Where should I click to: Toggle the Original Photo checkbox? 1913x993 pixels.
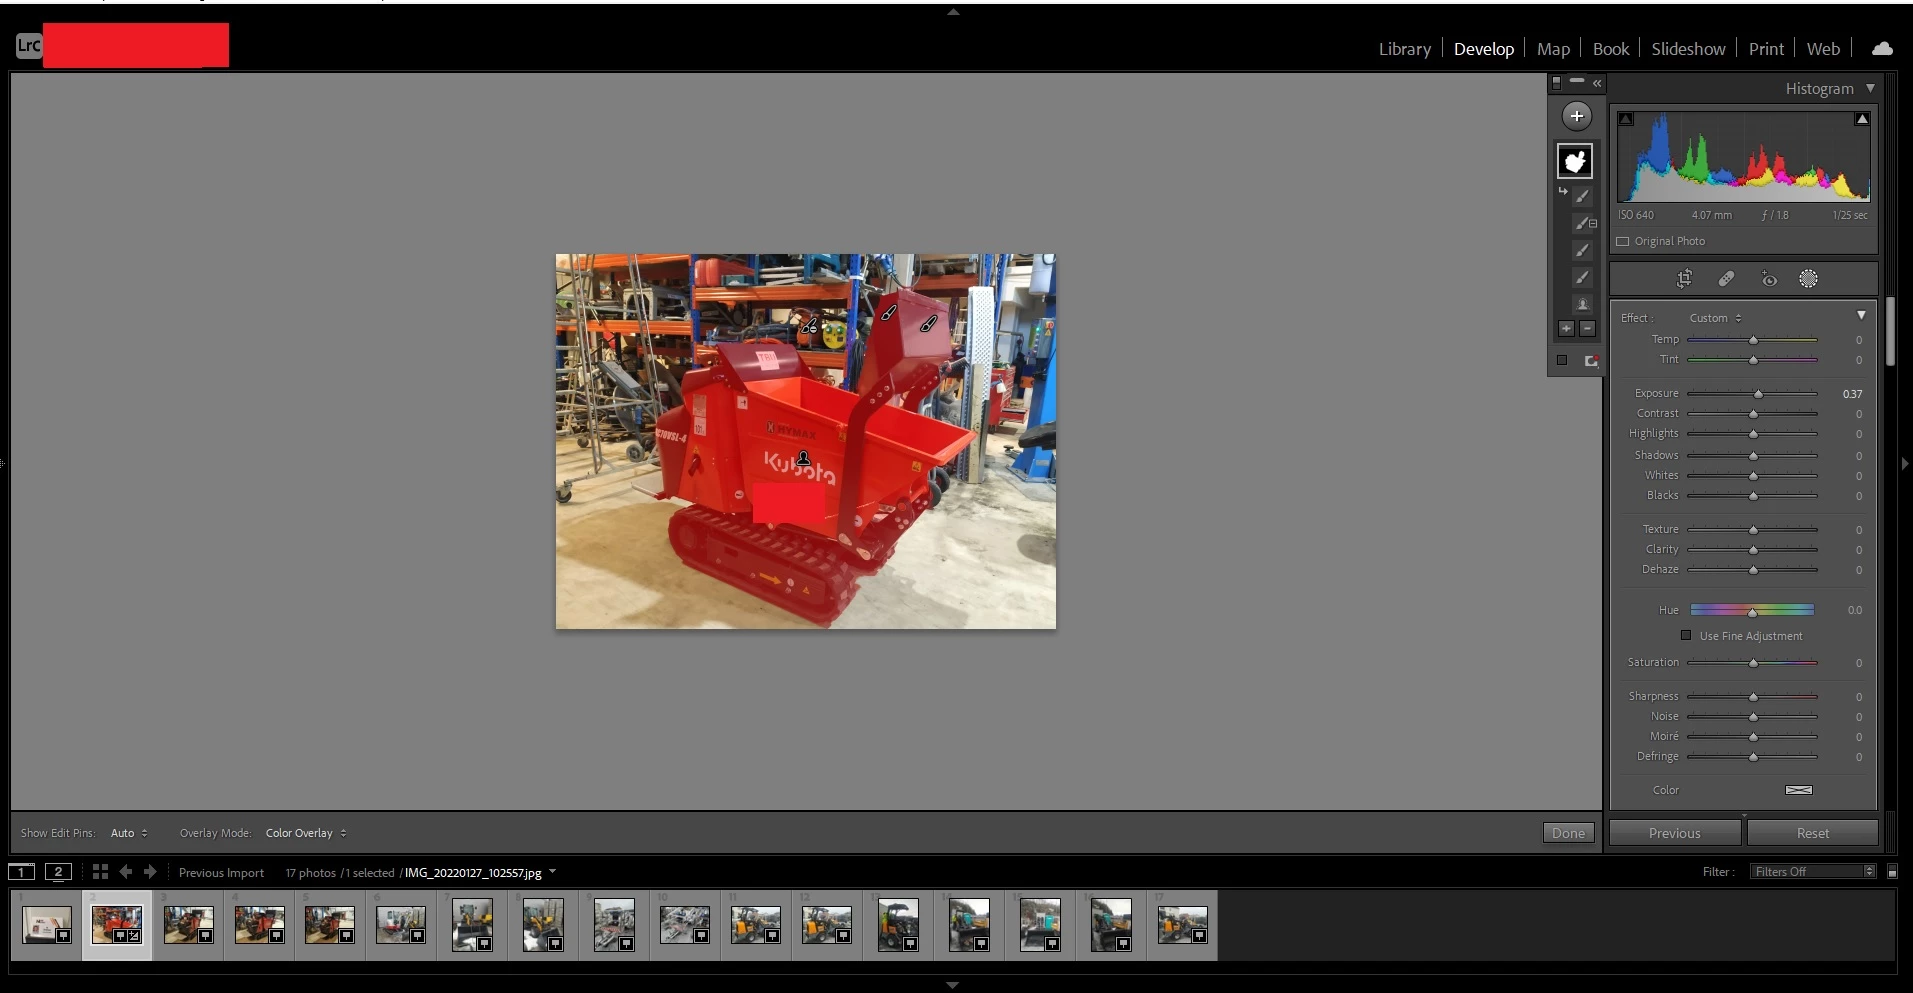pyautogui.click(x=1623, y=241)
